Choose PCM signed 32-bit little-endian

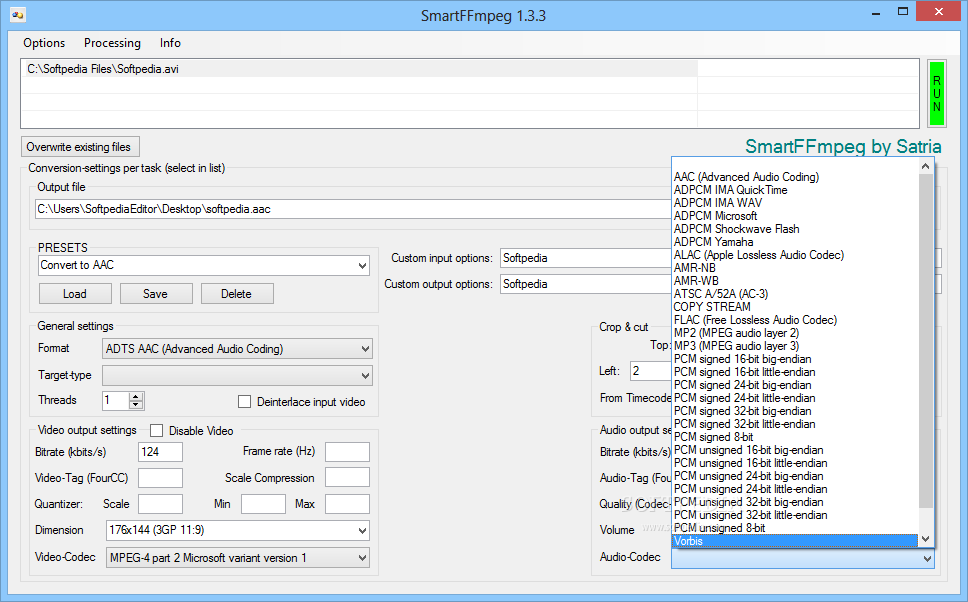coord(795,424)
